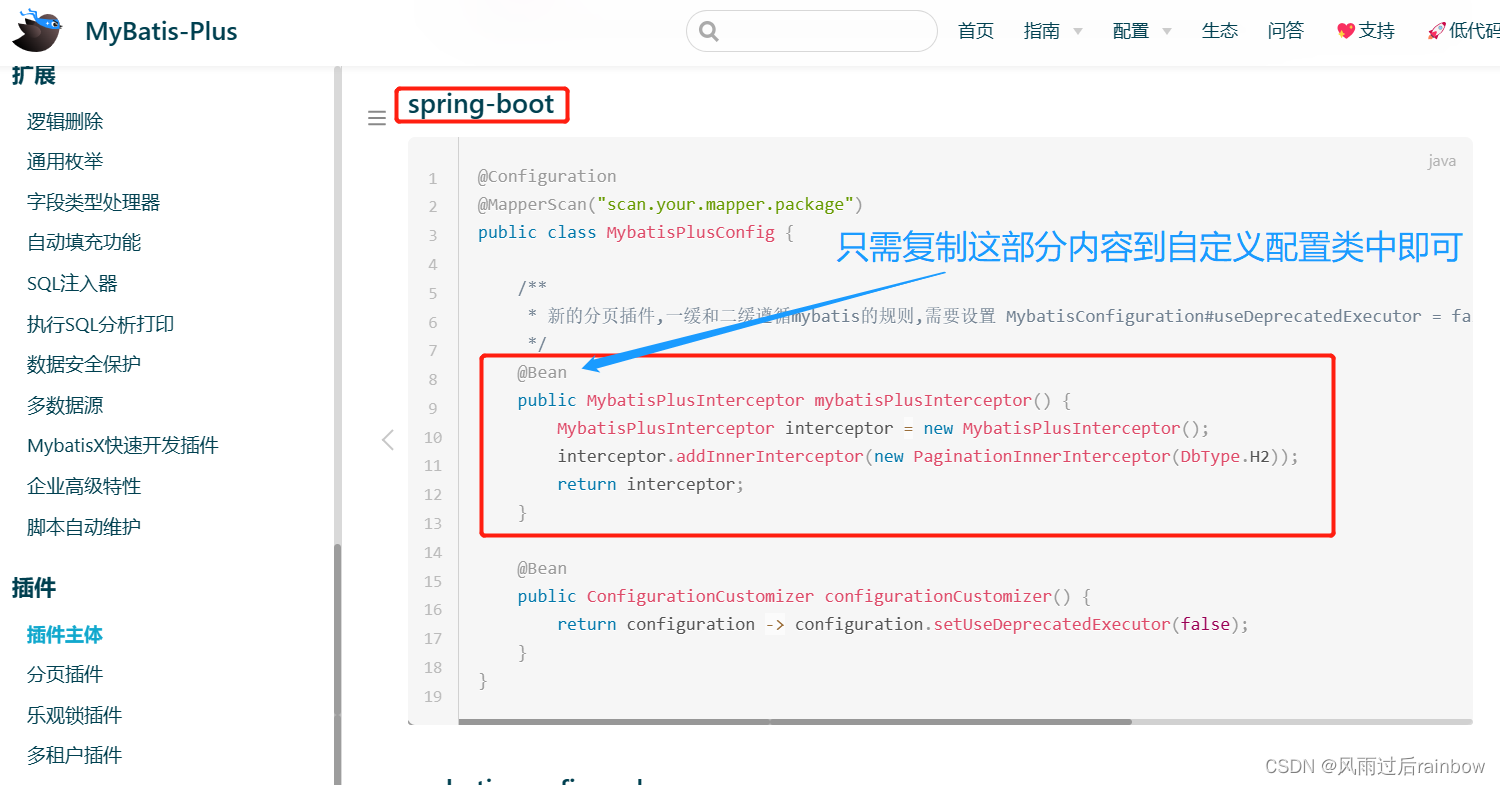Click the setUseDeprecatedExecutor(false) code line
This screenshot has width=1500, height=785.
click(x=904, y=624)
